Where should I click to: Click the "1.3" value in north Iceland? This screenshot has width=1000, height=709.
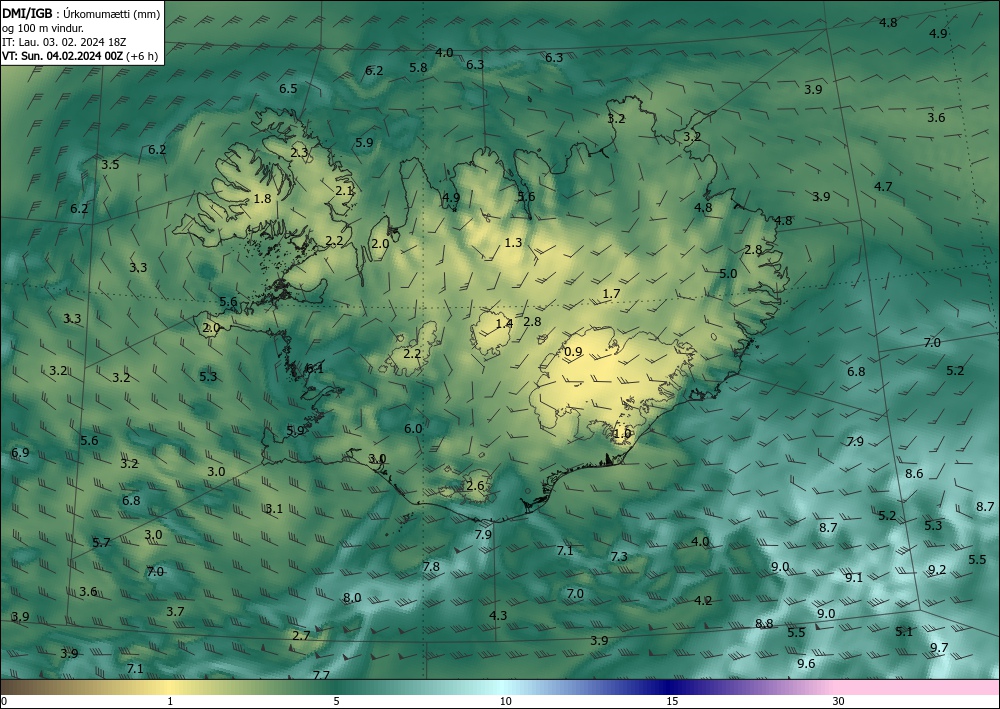click(x=513, y=242)
